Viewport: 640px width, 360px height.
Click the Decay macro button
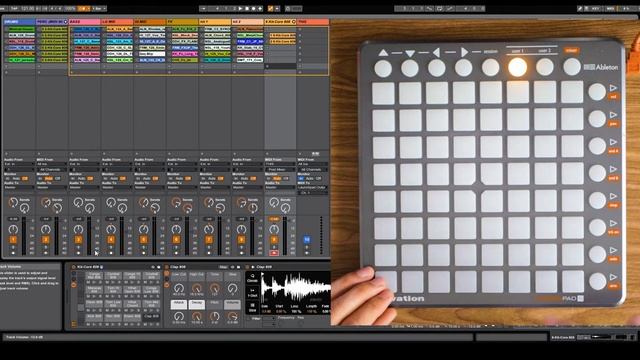pos(196,304)
